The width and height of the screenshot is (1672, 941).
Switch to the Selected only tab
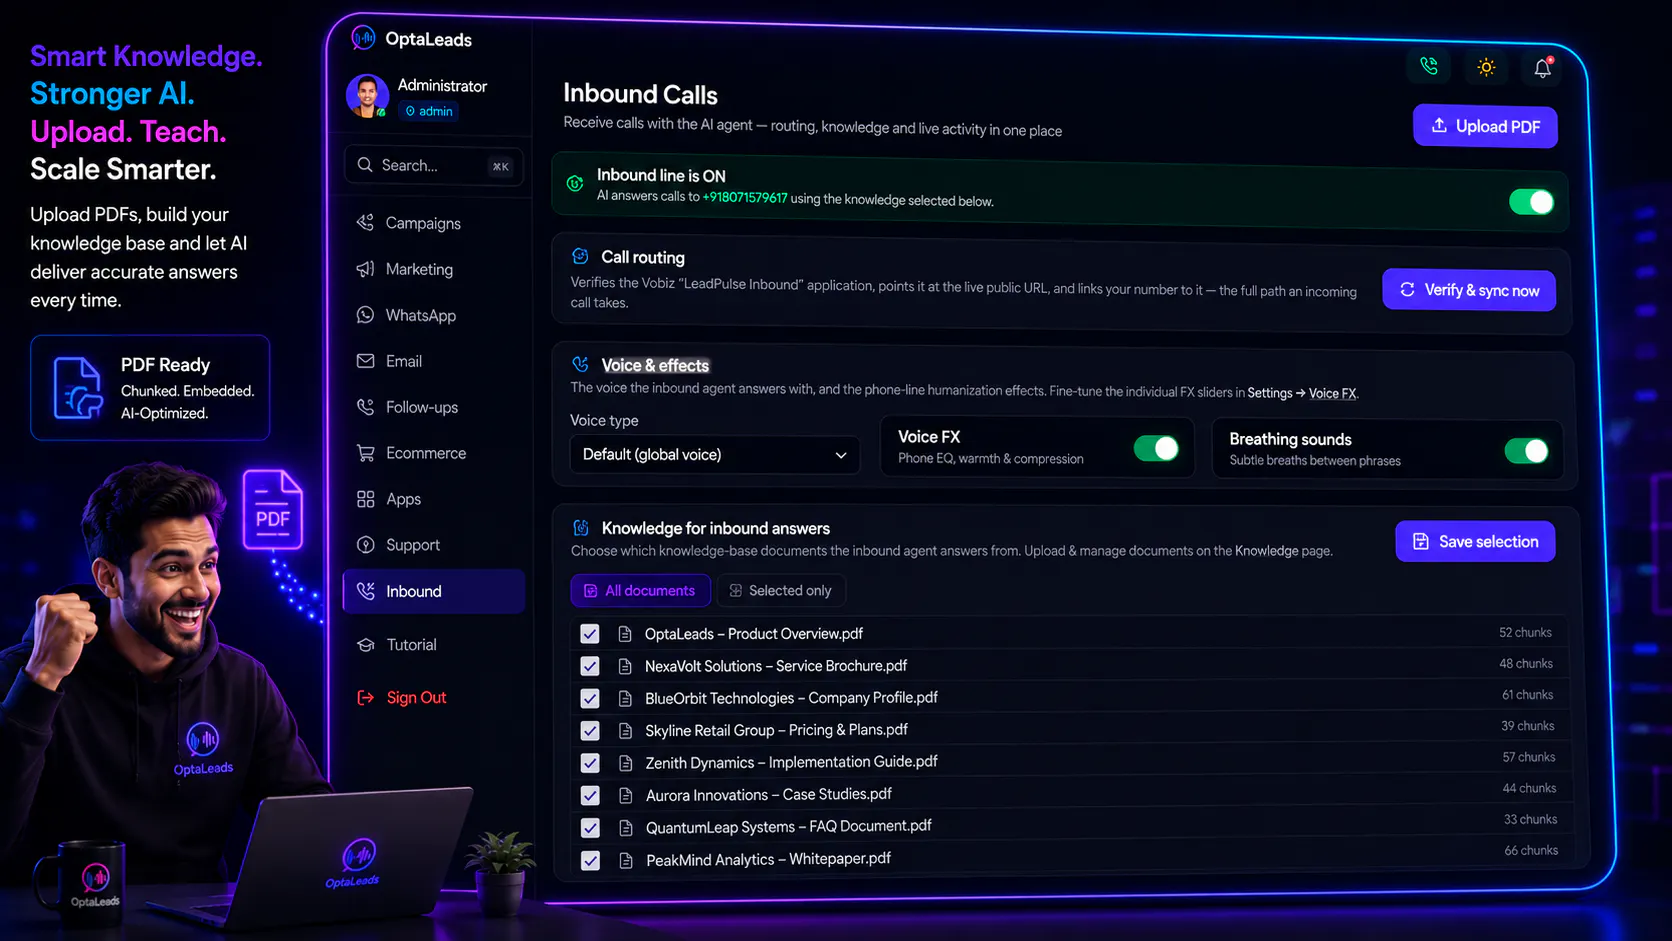tap(780, 590)
